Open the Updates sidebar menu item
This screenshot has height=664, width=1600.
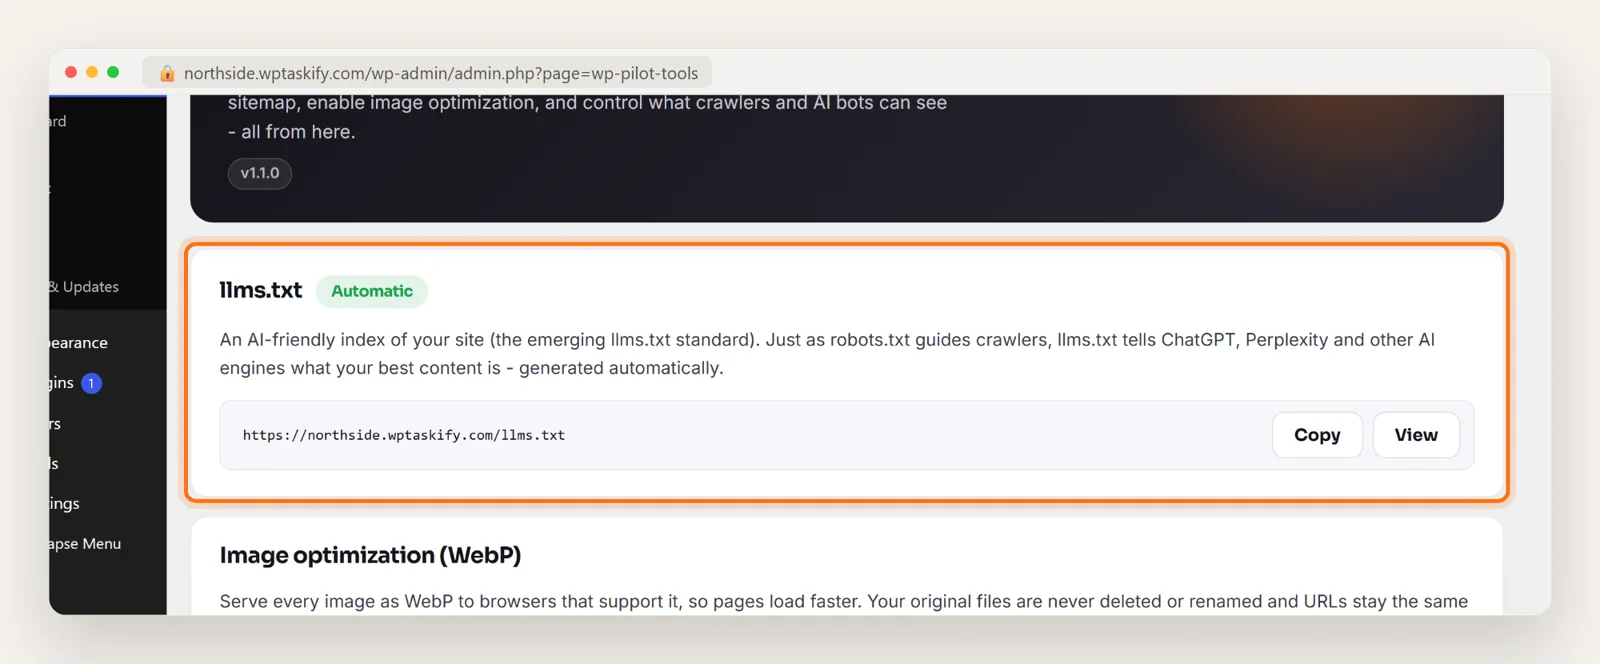coord(84,287)
